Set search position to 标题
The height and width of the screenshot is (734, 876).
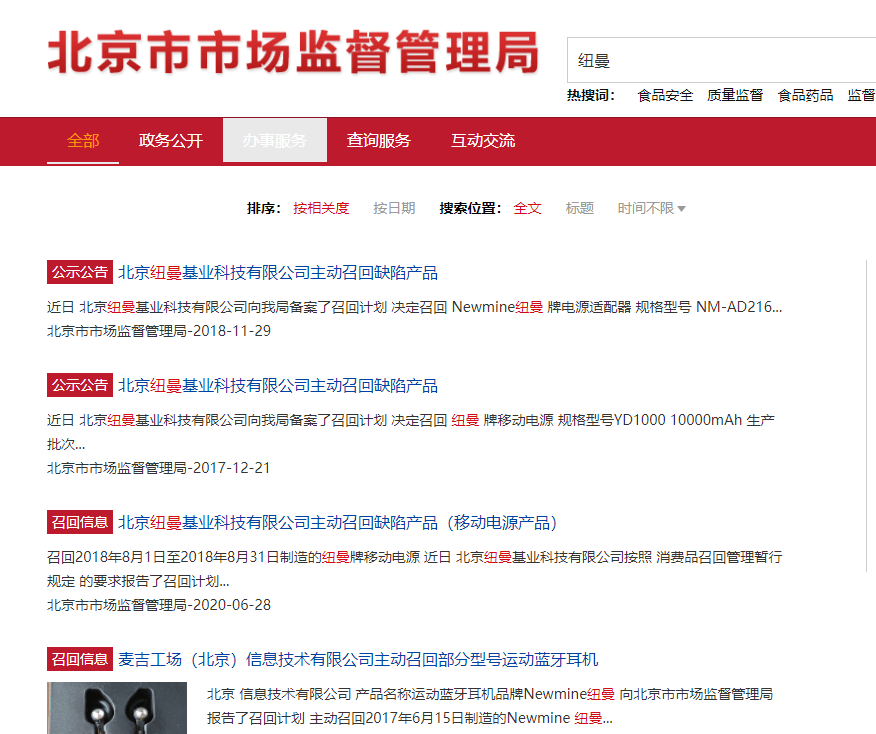click(x=579, y=208)
